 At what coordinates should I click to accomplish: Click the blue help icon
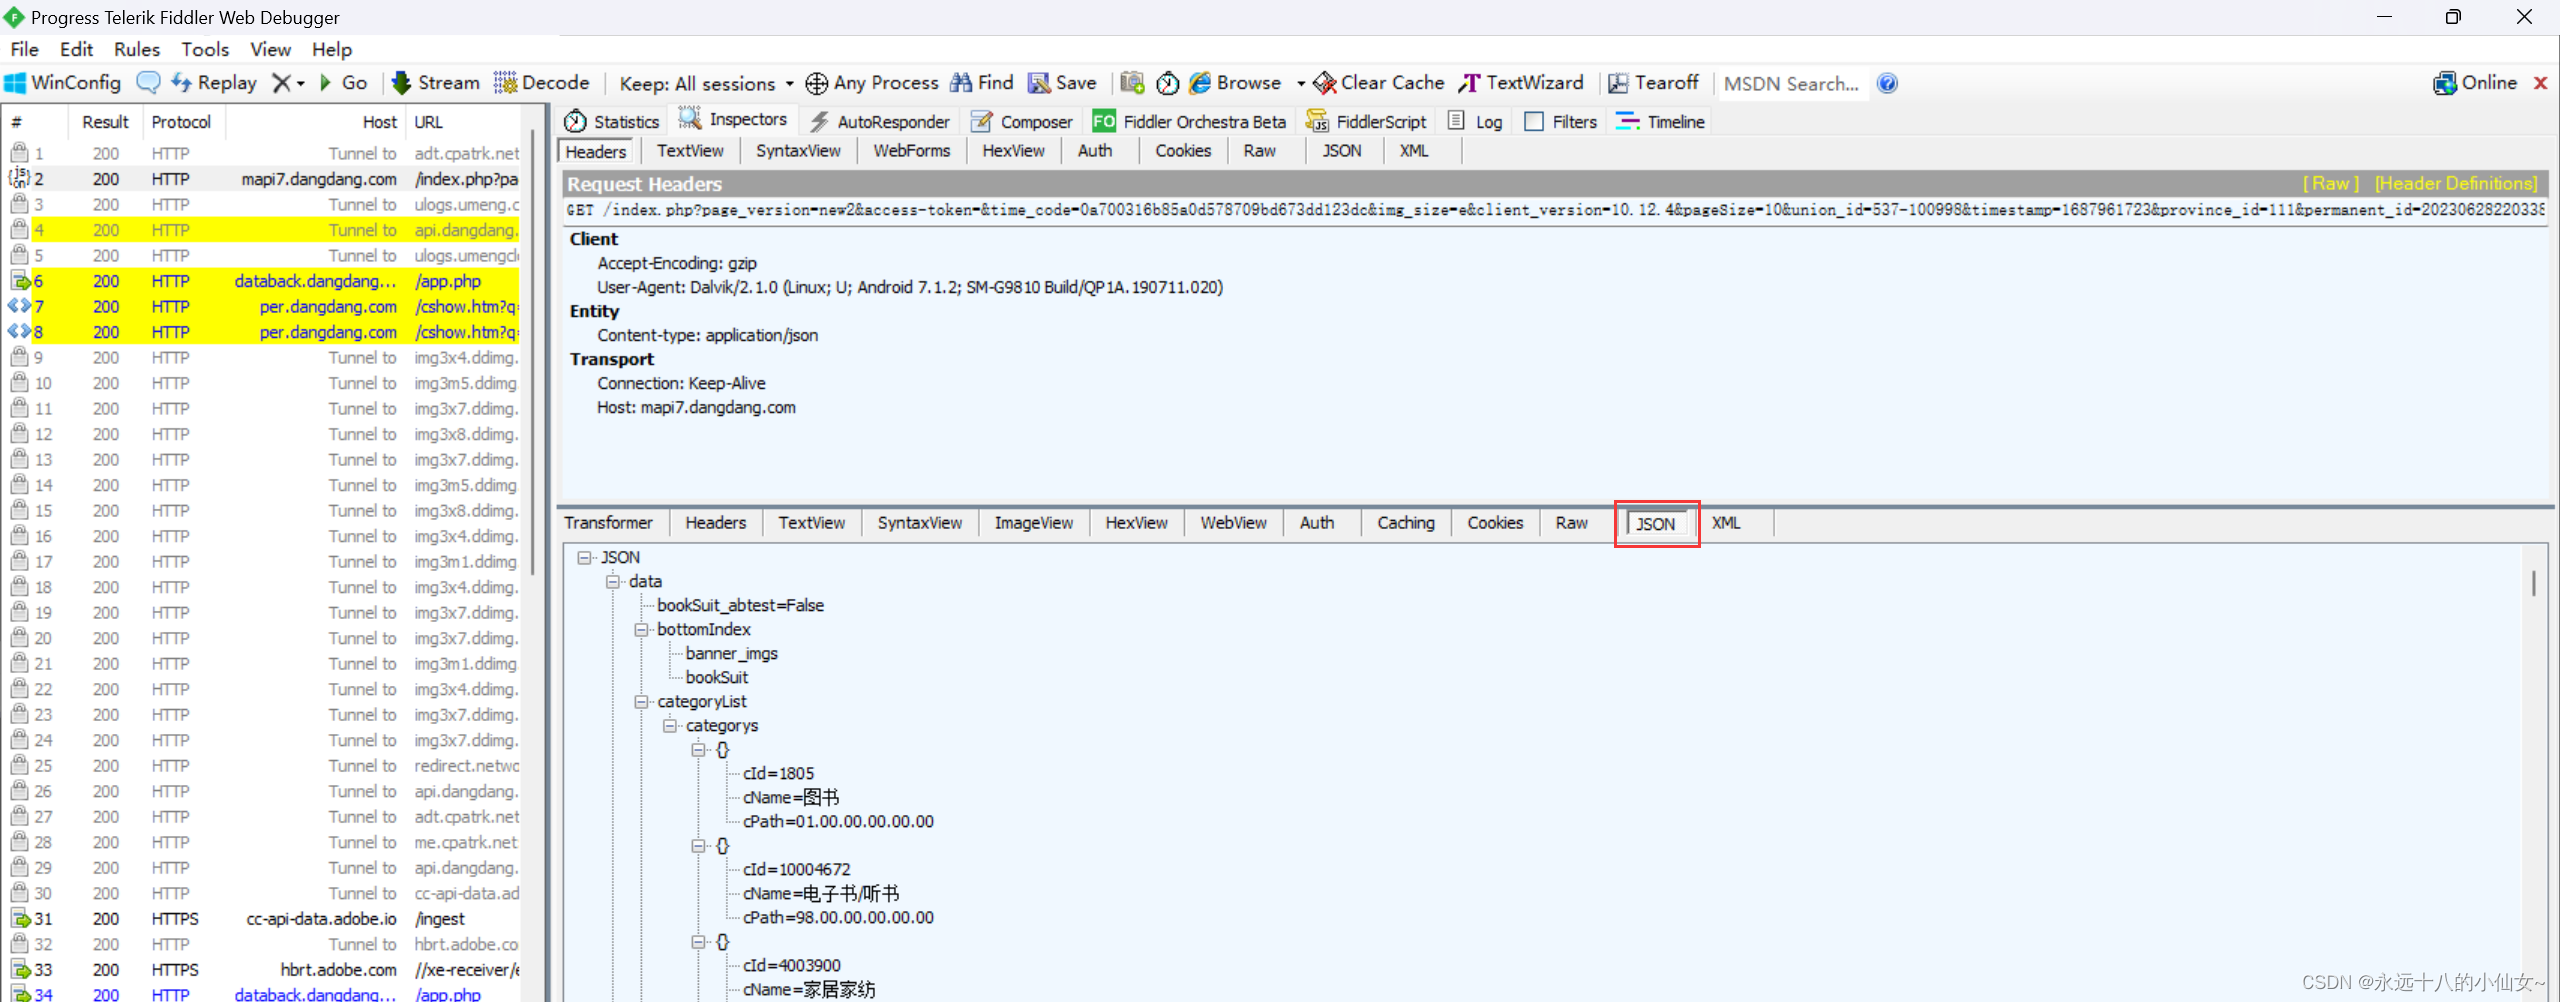pos(1887,83)
